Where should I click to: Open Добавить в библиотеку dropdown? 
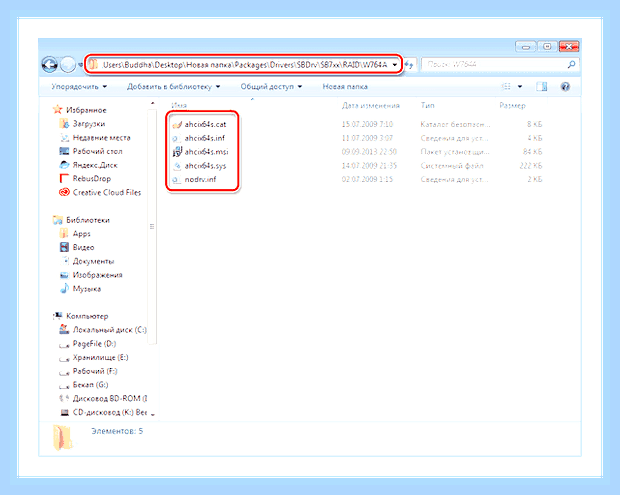pos(173,87)
